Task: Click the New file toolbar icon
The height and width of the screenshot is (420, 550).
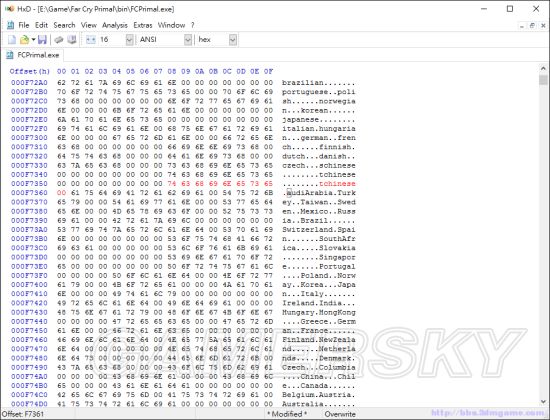Action: (x=12, y=40)
